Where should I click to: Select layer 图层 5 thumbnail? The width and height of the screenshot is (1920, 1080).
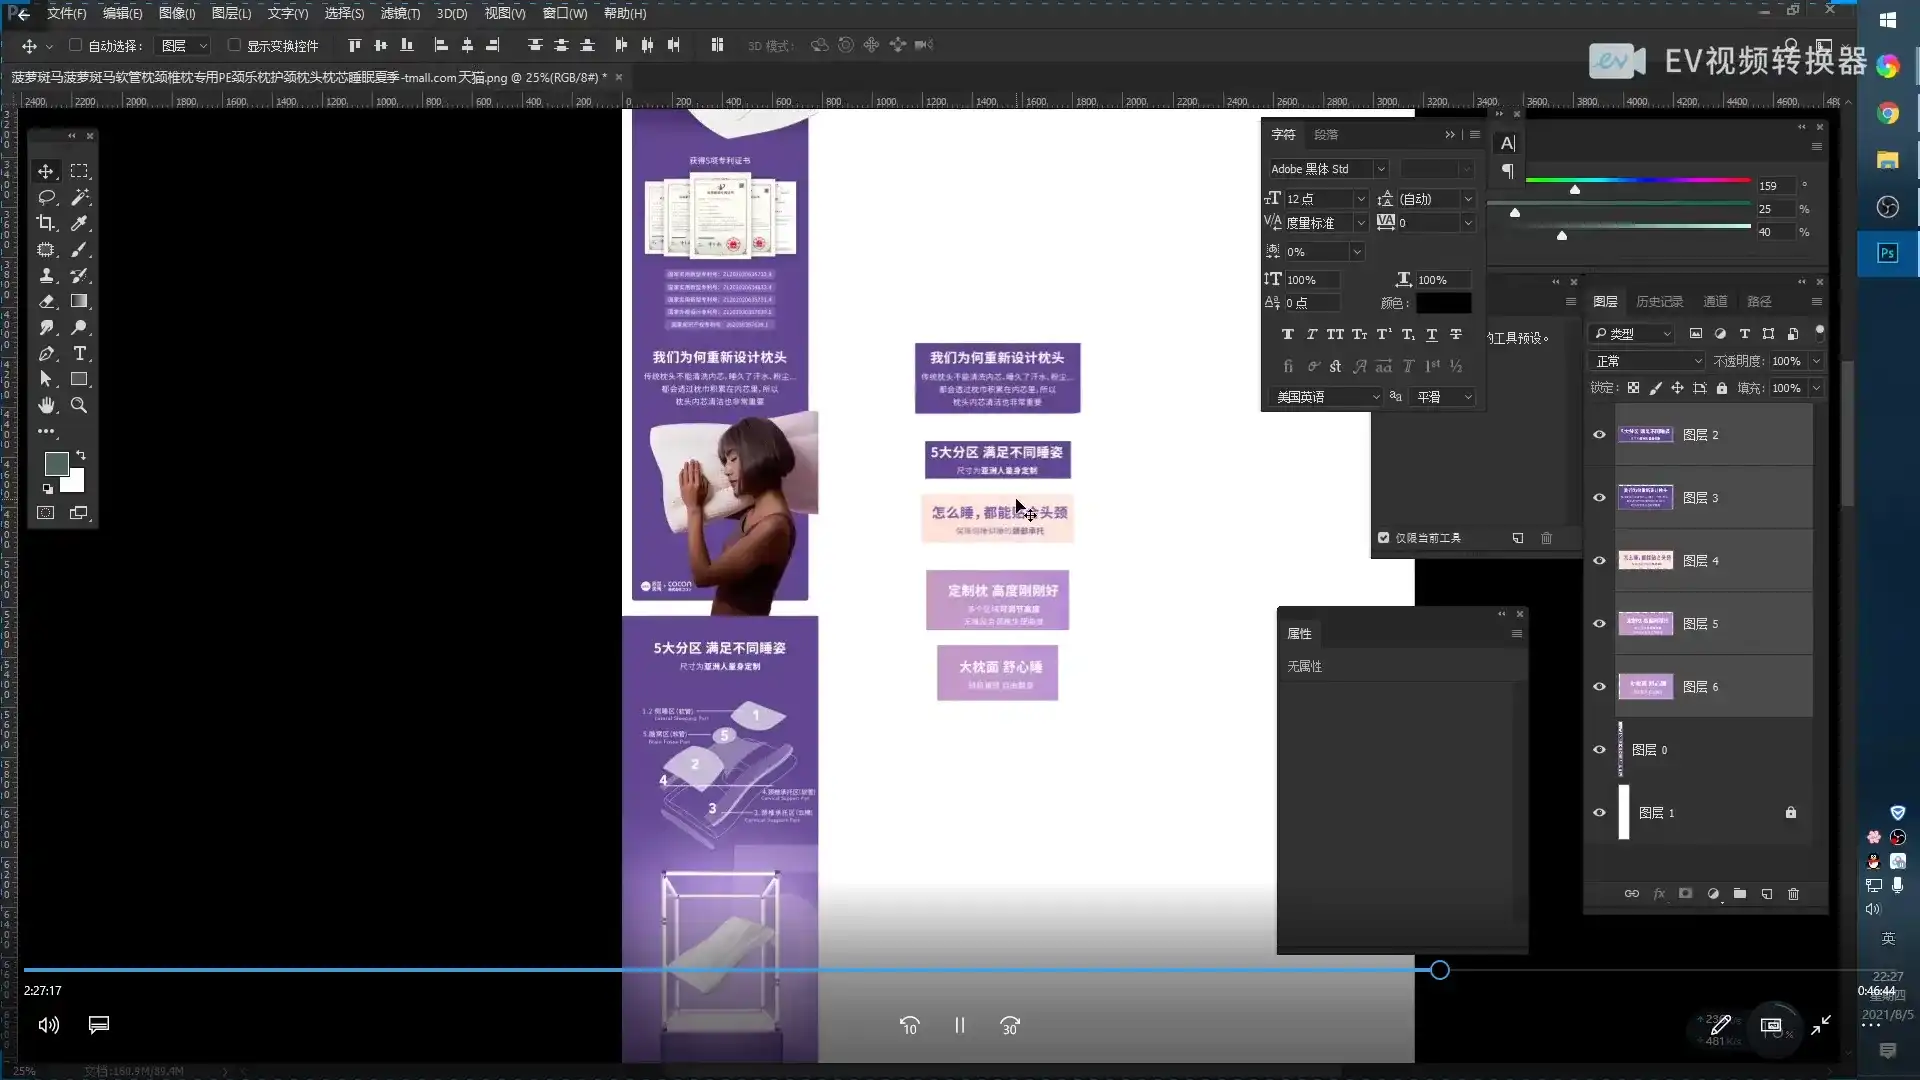pyautogui.click(x=1645, y=624)
